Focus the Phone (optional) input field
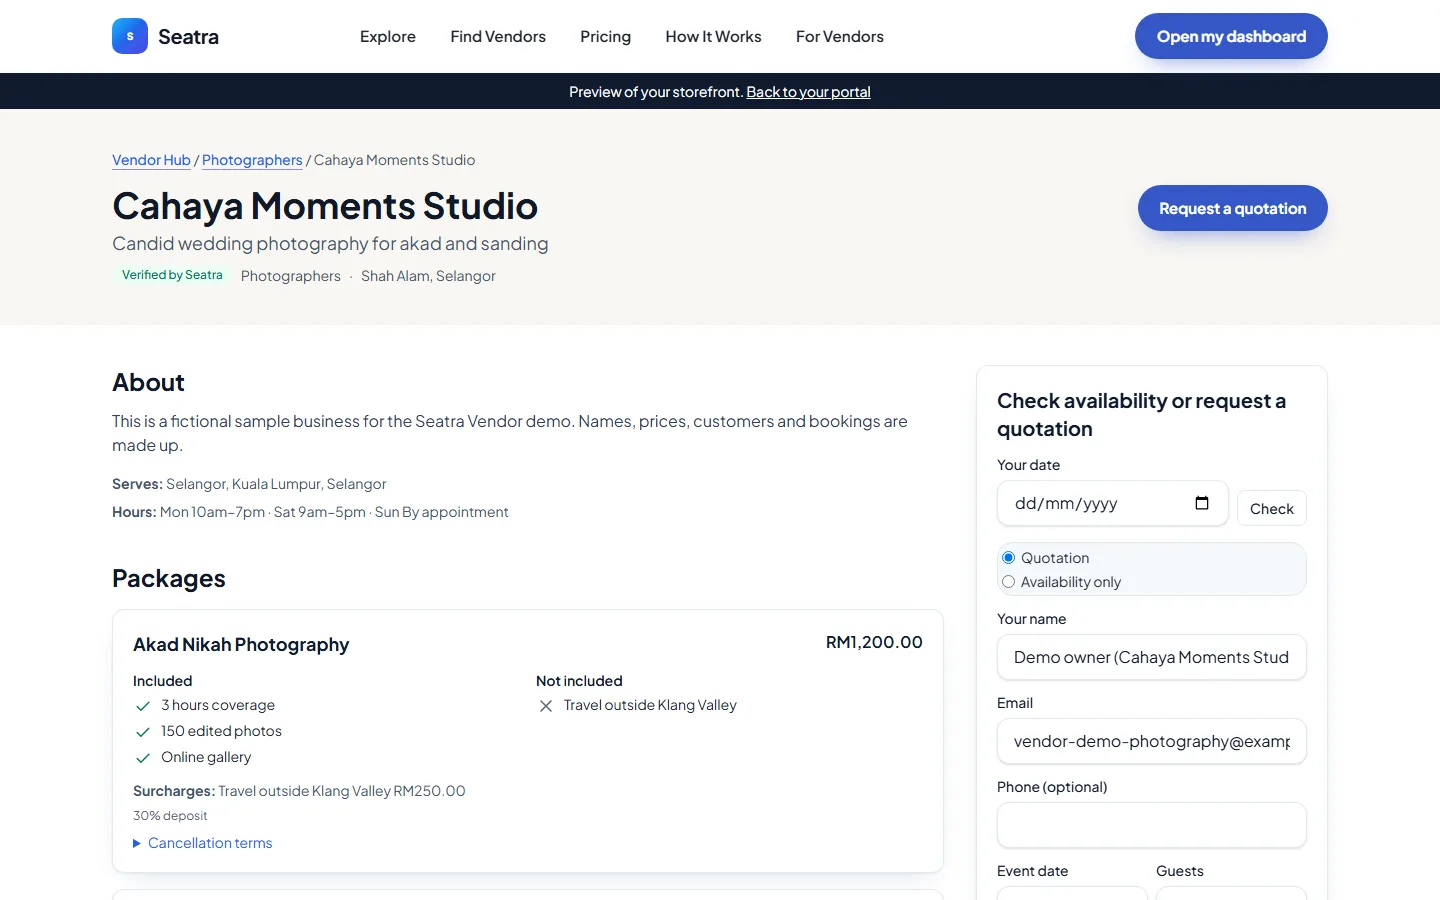This screenshot has height=900, width=1440. click(1152, 825)
